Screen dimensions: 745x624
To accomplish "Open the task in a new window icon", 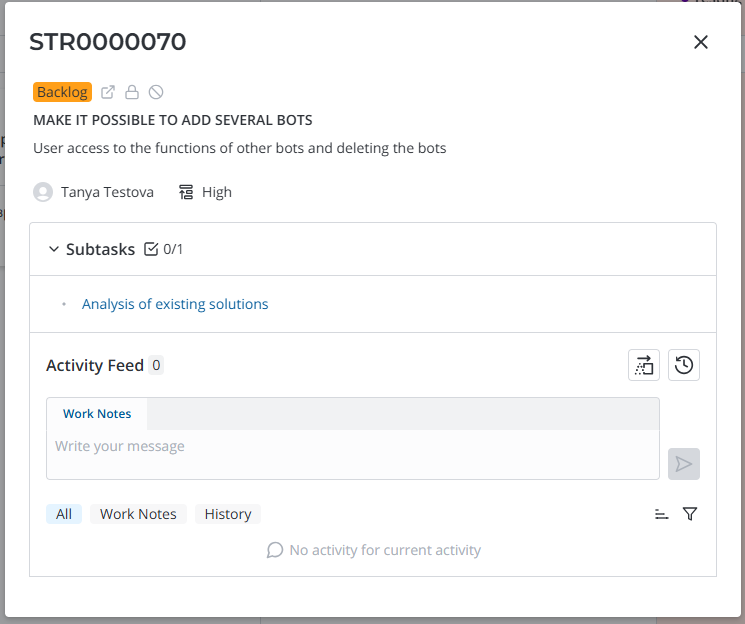I will coord(109,92).
